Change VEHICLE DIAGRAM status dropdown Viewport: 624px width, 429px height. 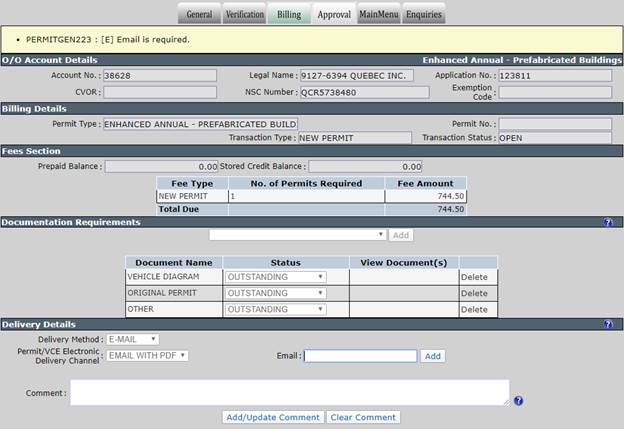tap(275, 277)
